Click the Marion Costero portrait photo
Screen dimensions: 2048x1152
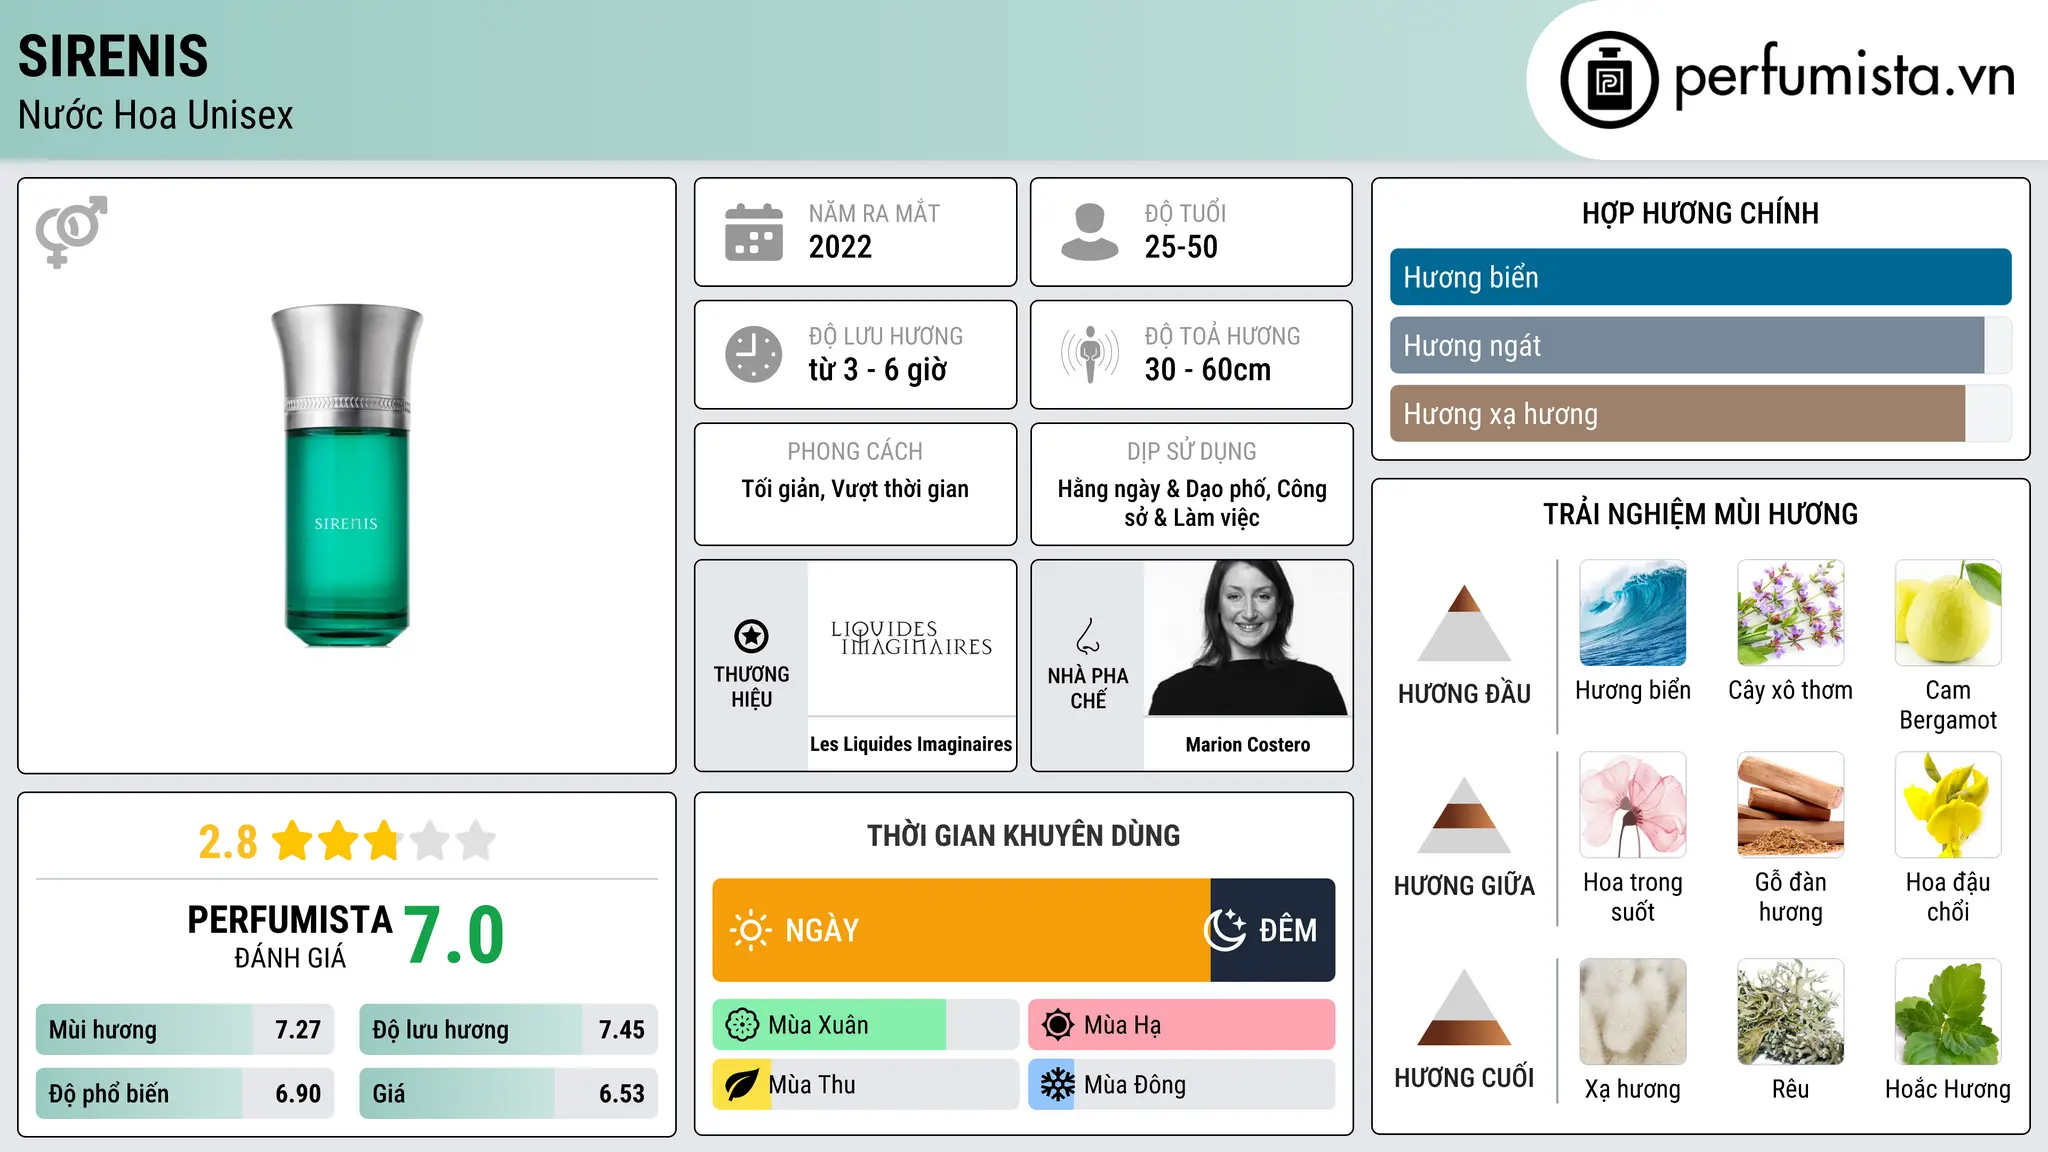[x=1247, y=638]
